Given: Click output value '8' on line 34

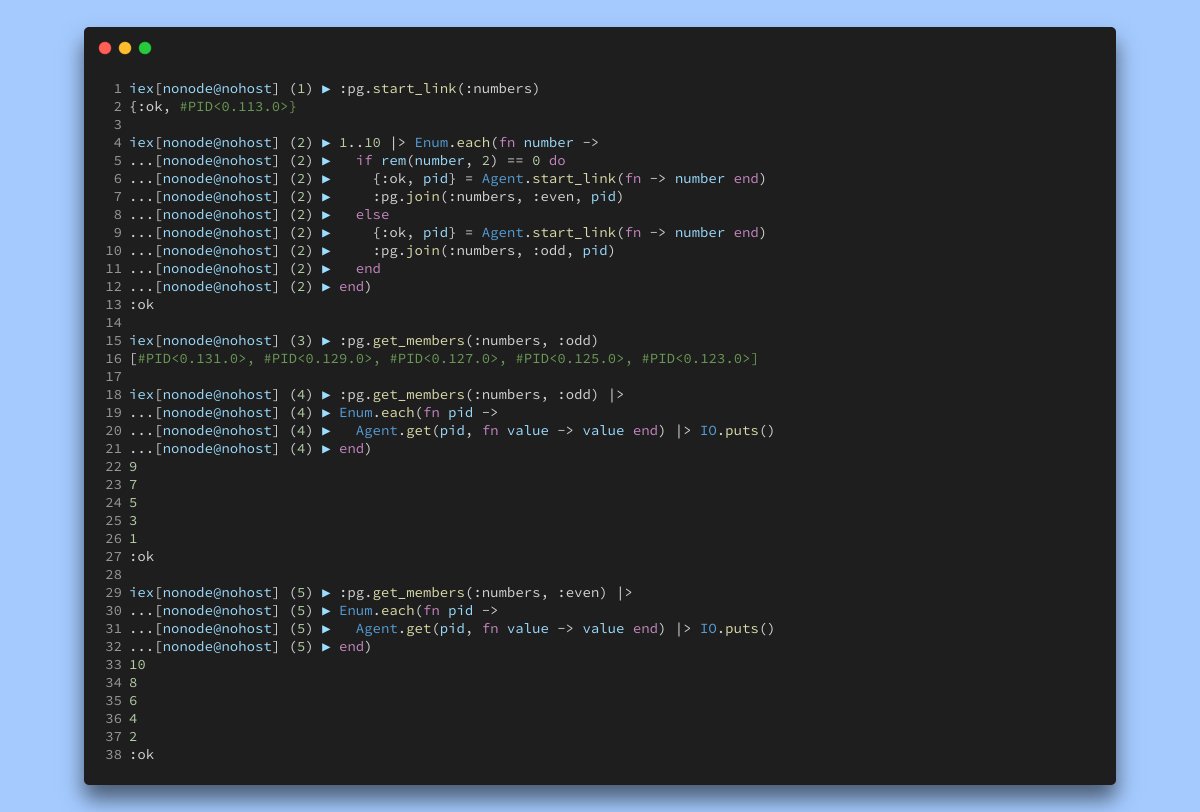Looking at the screenshot, I should pos(133,682).
